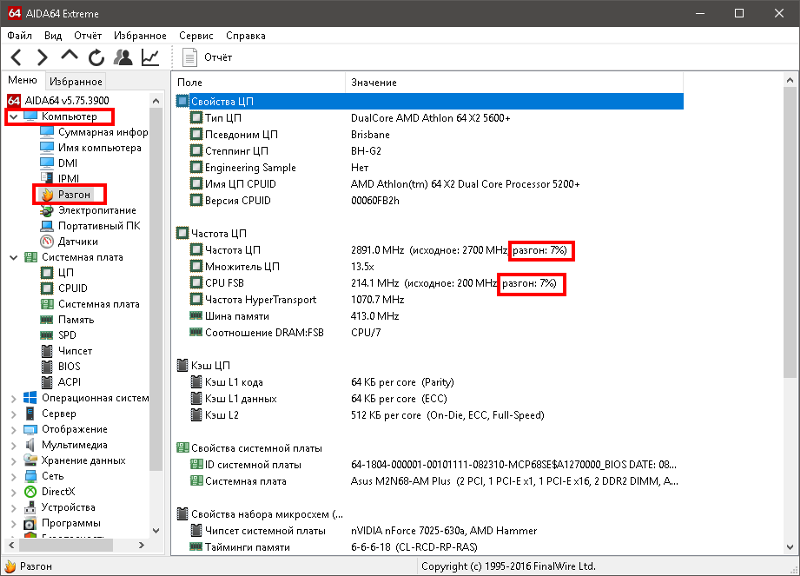This screenshot has height=576, width=800.
Task: Go up one level with the up arrow
Action: [69, 56]
